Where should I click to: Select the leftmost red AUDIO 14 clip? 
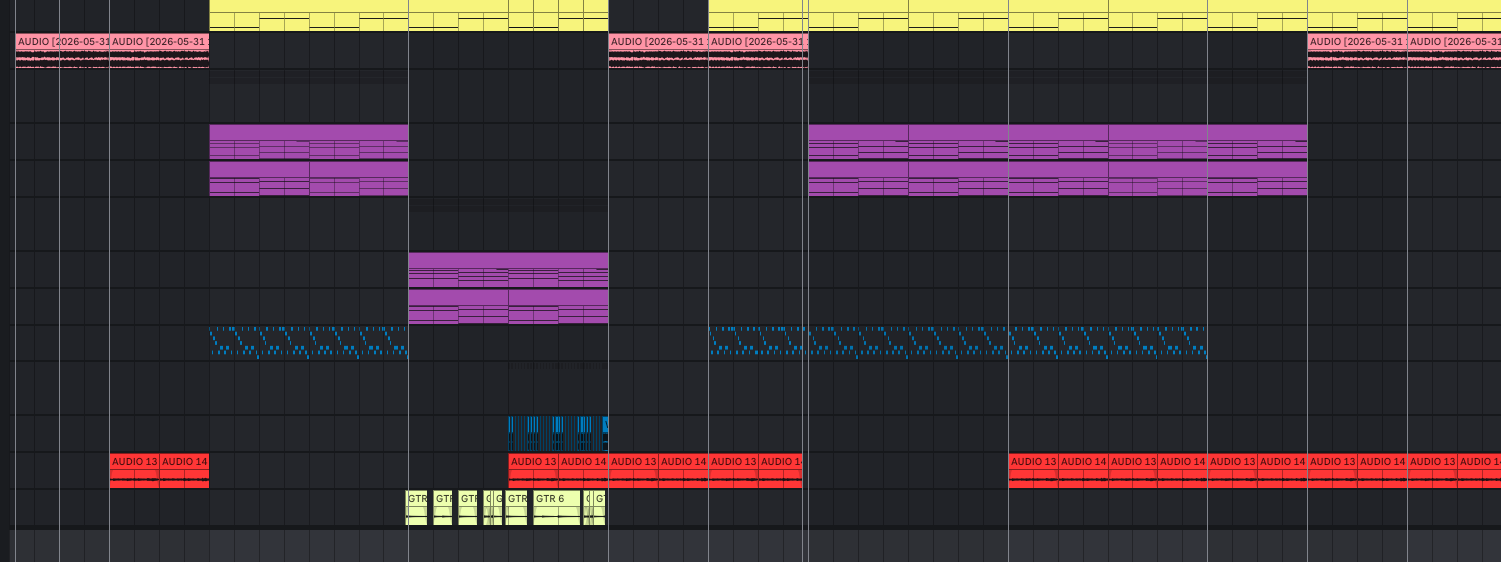[x=184, y=470]
